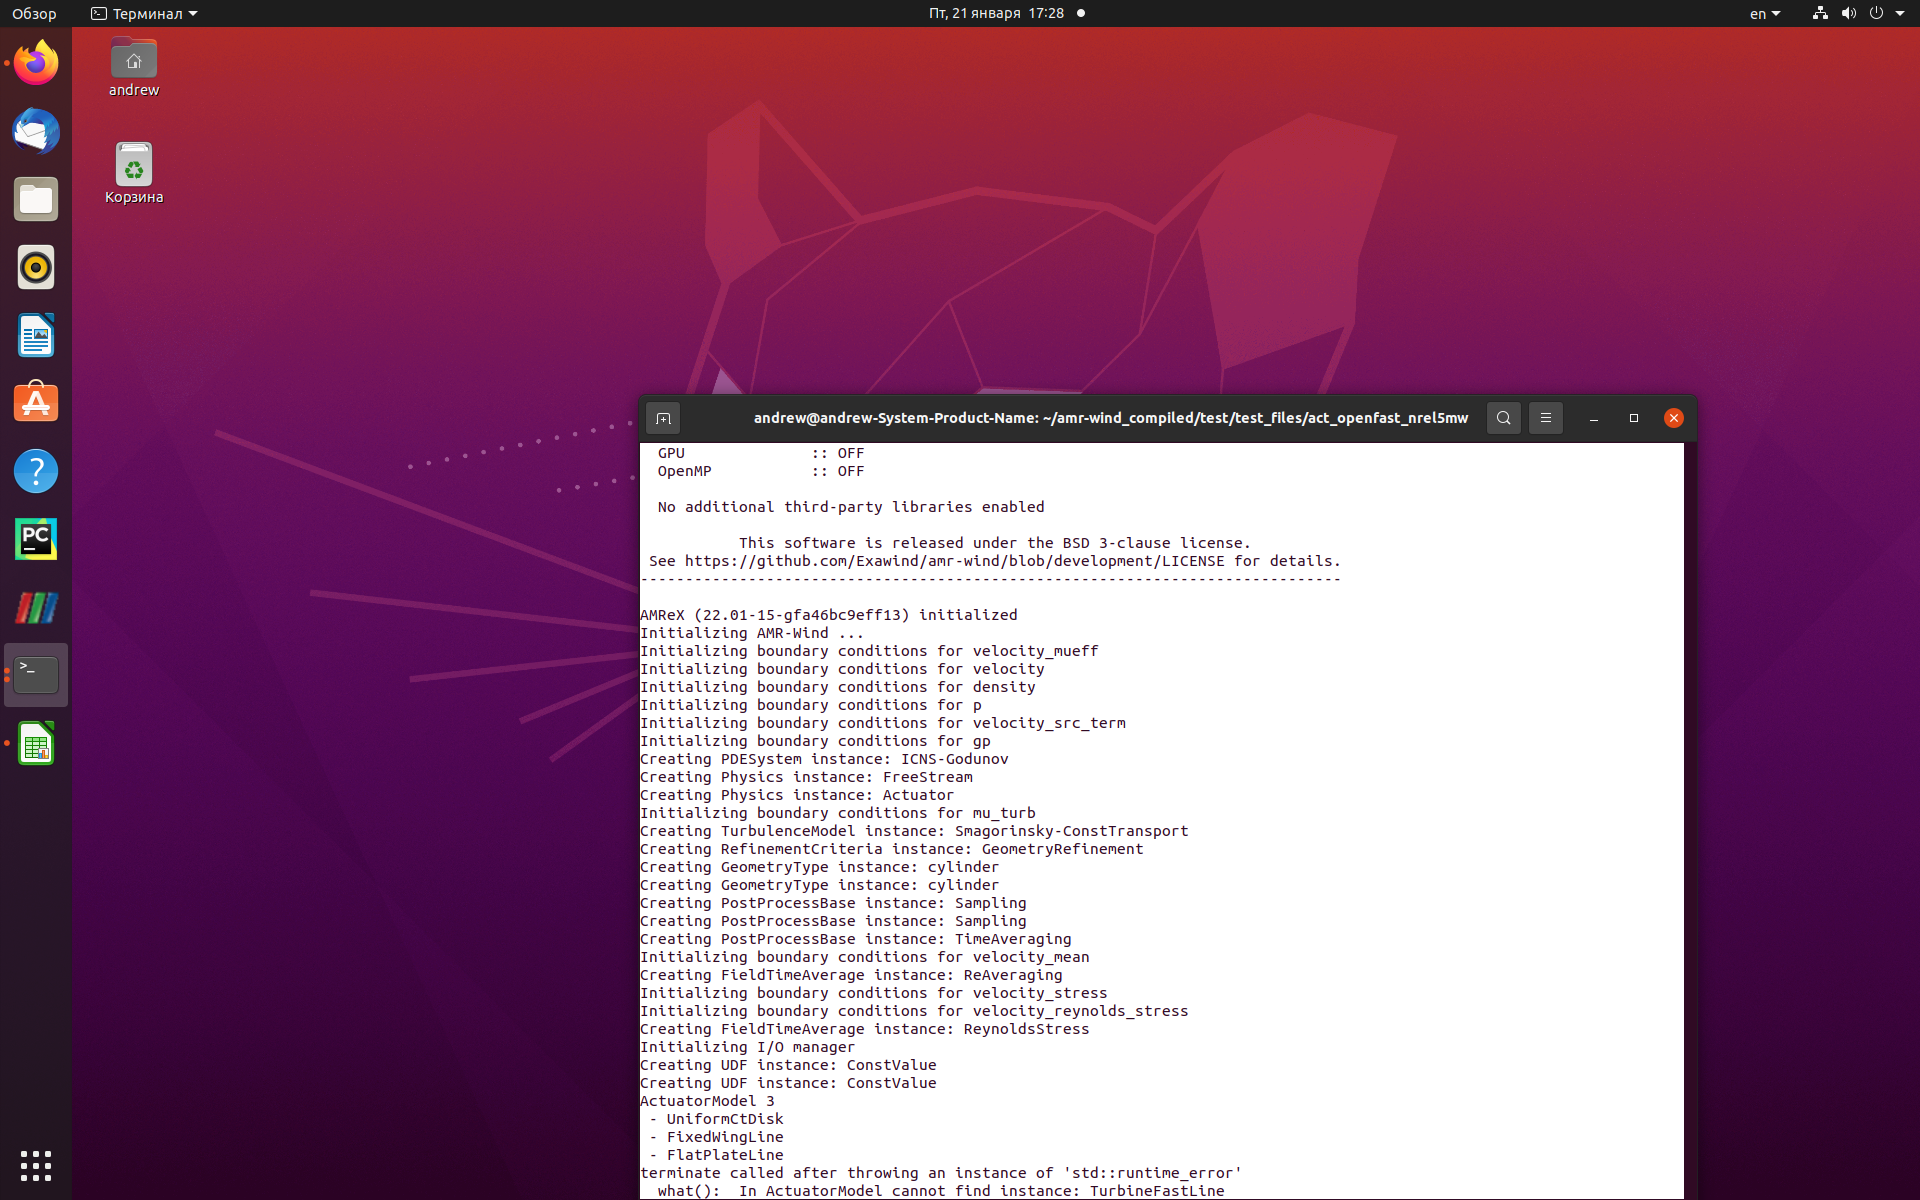Open the system power status menu
1920x1200 pixels.
pyautogui.click(x=1878, y=13)
